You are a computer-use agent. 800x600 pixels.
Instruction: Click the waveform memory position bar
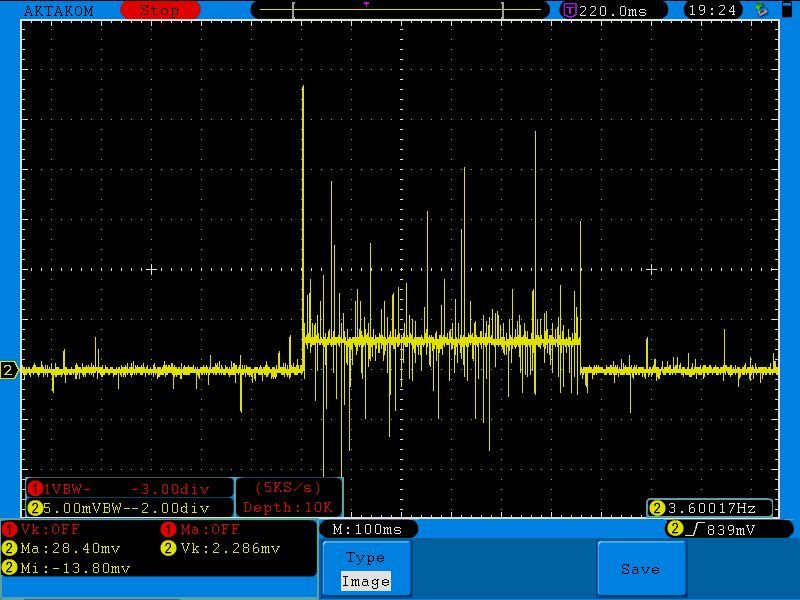(x=400, y=10)
